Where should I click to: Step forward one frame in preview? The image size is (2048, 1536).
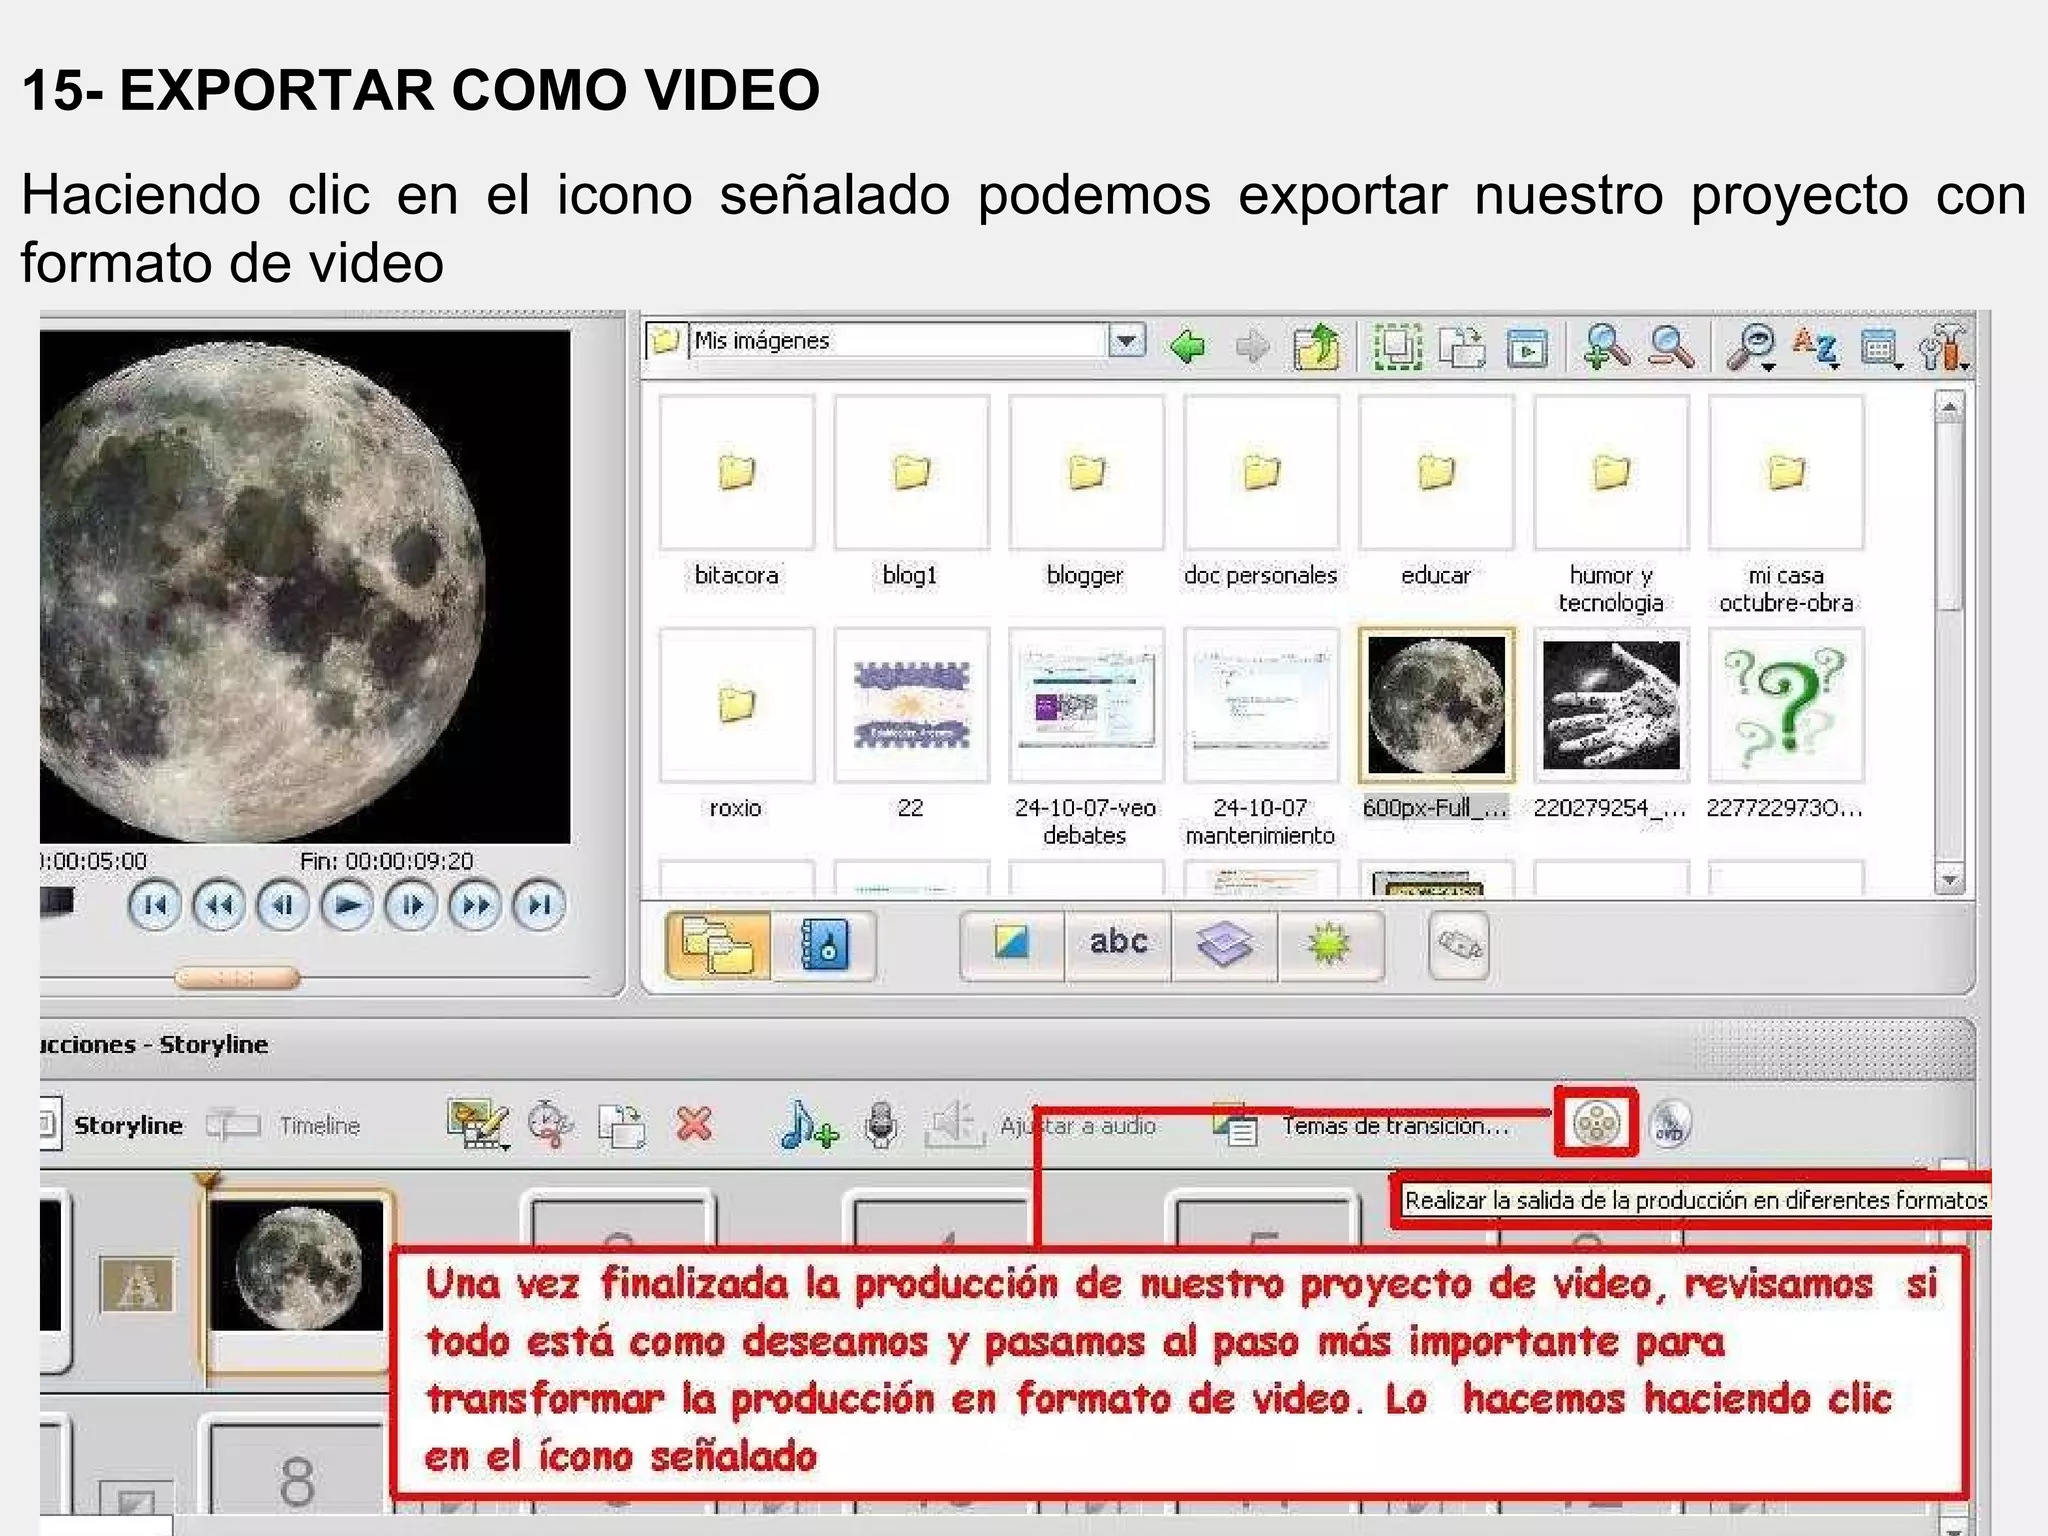(411, 906)
